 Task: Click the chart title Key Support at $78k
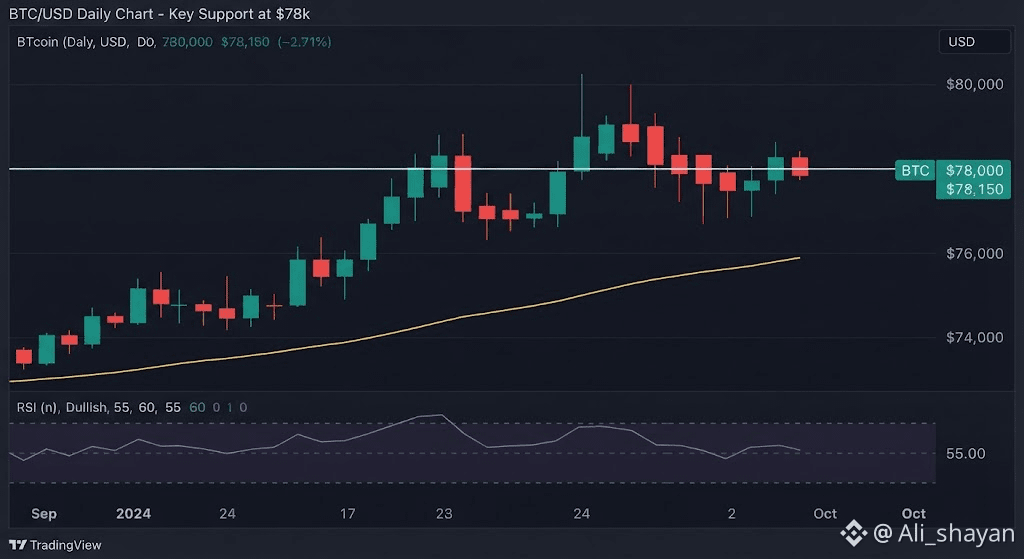tap(160, 14)
